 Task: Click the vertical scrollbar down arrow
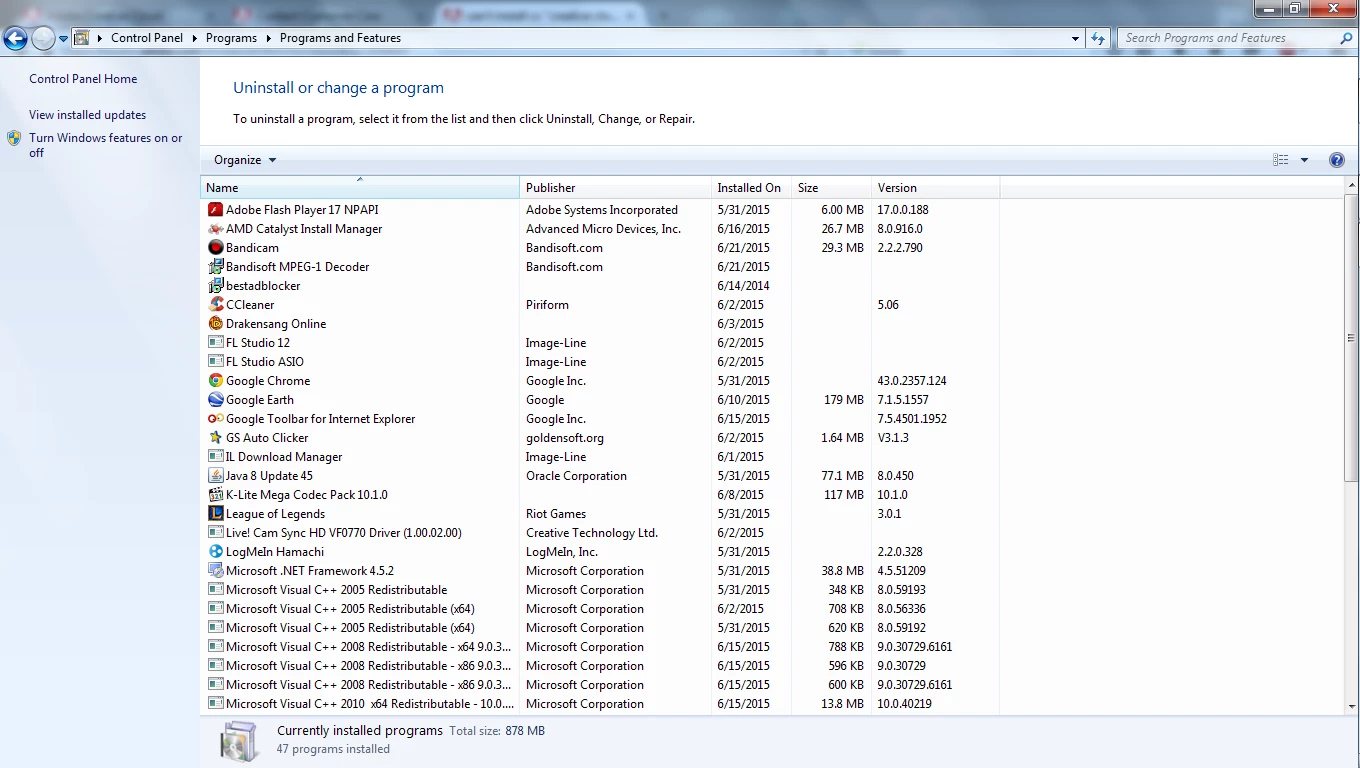tap(1351, 707)
